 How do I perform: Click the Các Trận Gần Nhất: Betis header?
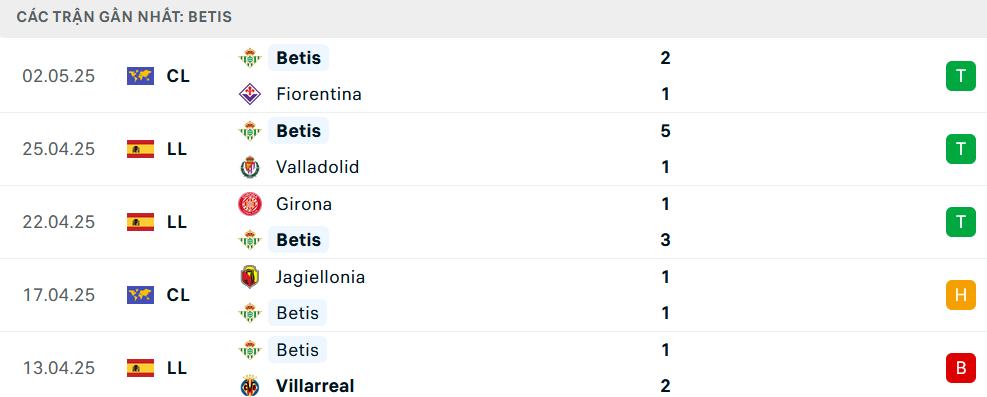124,17
